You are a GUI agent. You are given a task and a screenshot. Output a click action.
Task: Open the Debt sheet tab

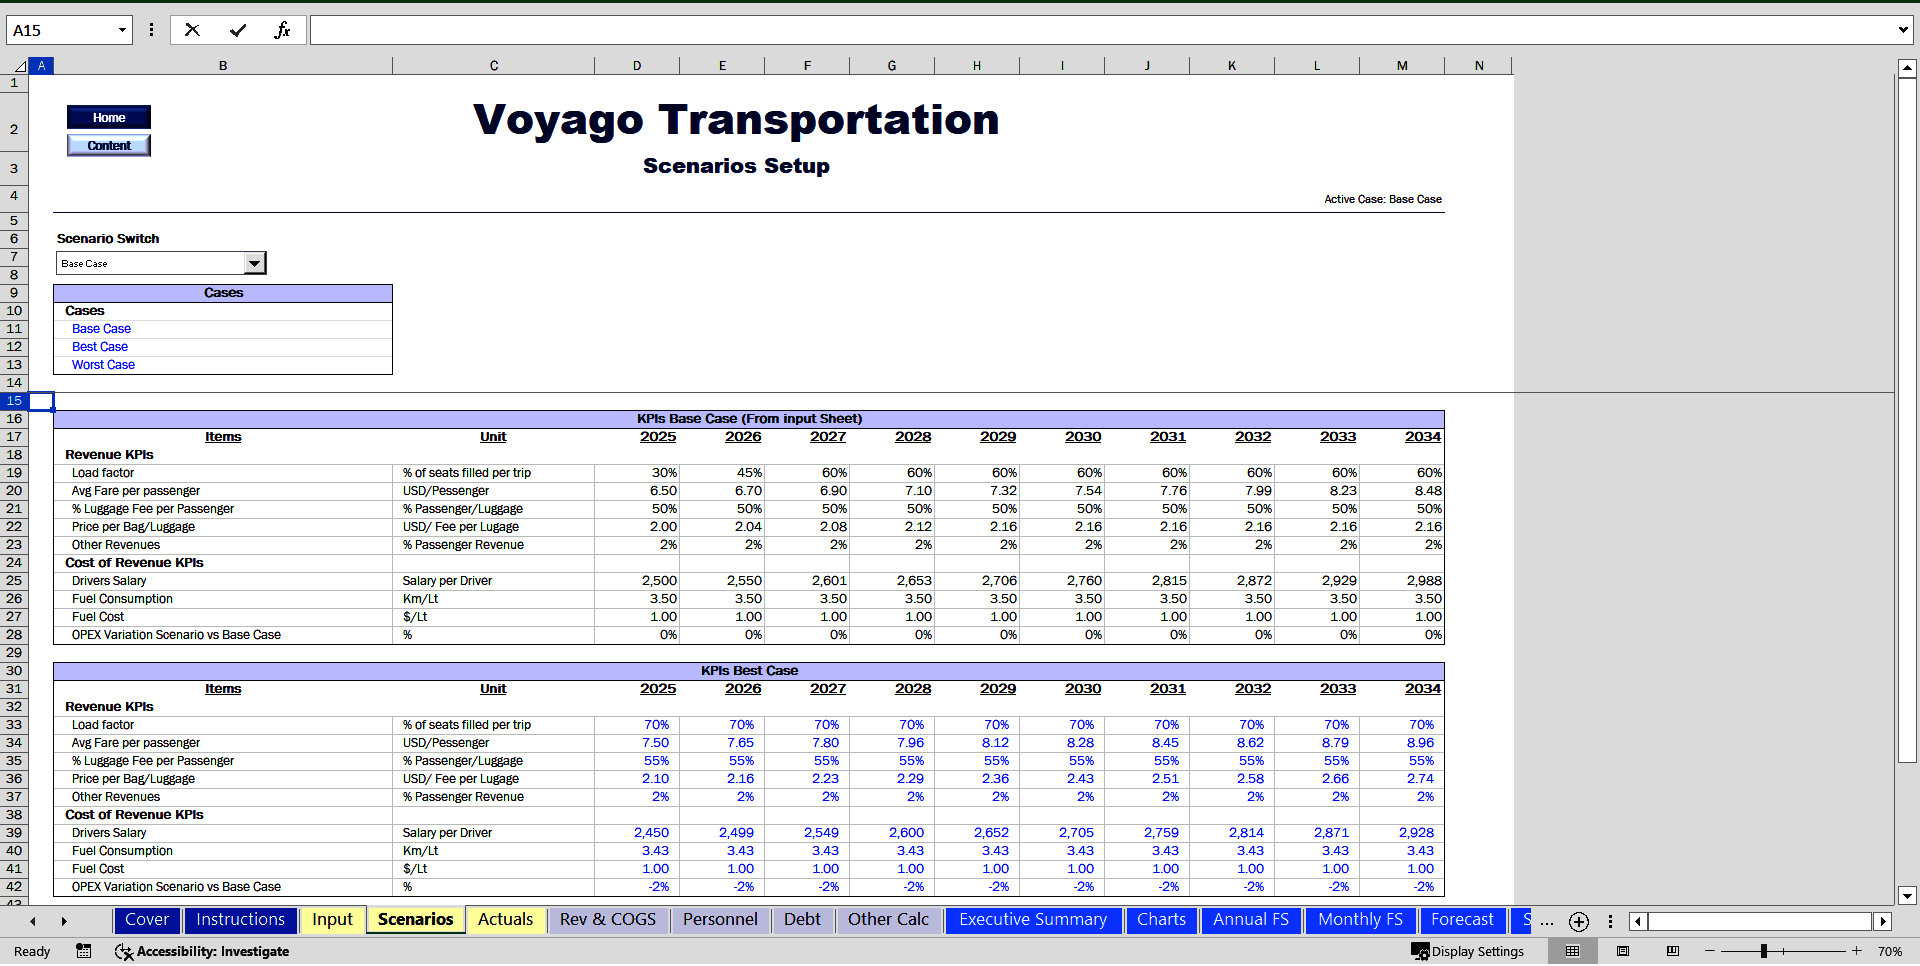[802, 920]
